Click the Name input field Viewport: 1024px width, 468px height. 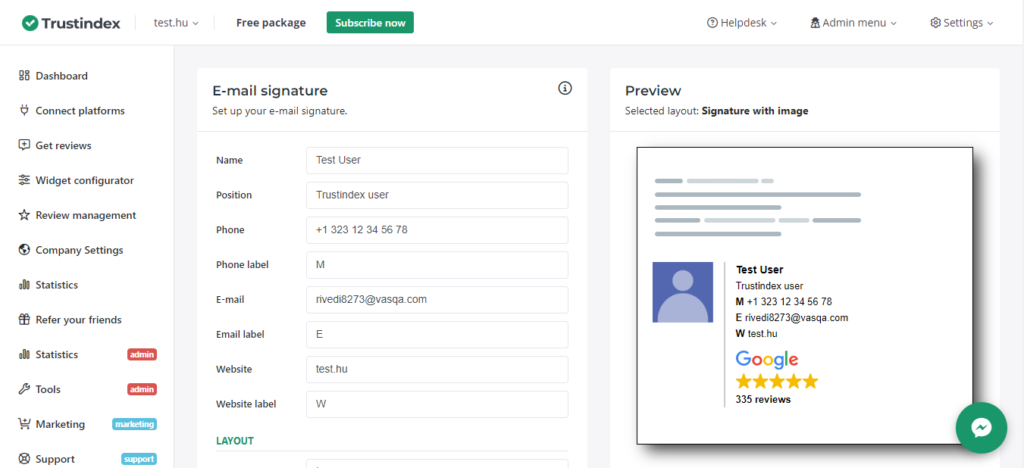pos(437,160)
